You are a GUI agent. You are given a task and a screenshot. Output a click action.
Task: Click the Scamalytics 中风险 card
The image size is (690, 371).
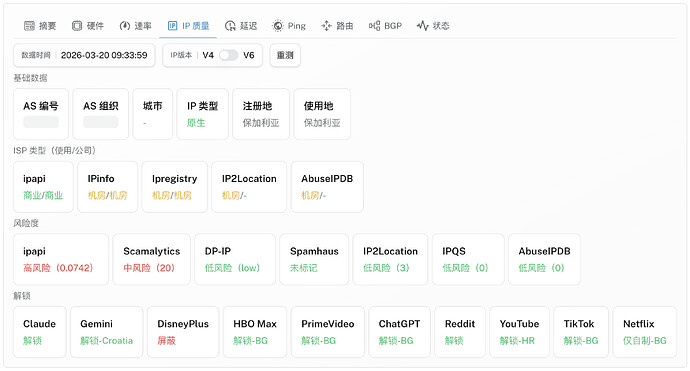152,259
